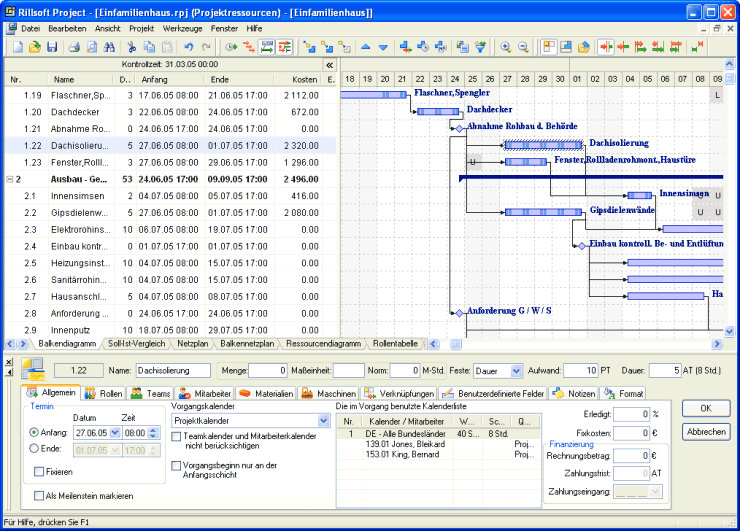The height and width of the screenshot is (531, 740).
Task: Open print preview icon
Action: click(x=92, y=47)
